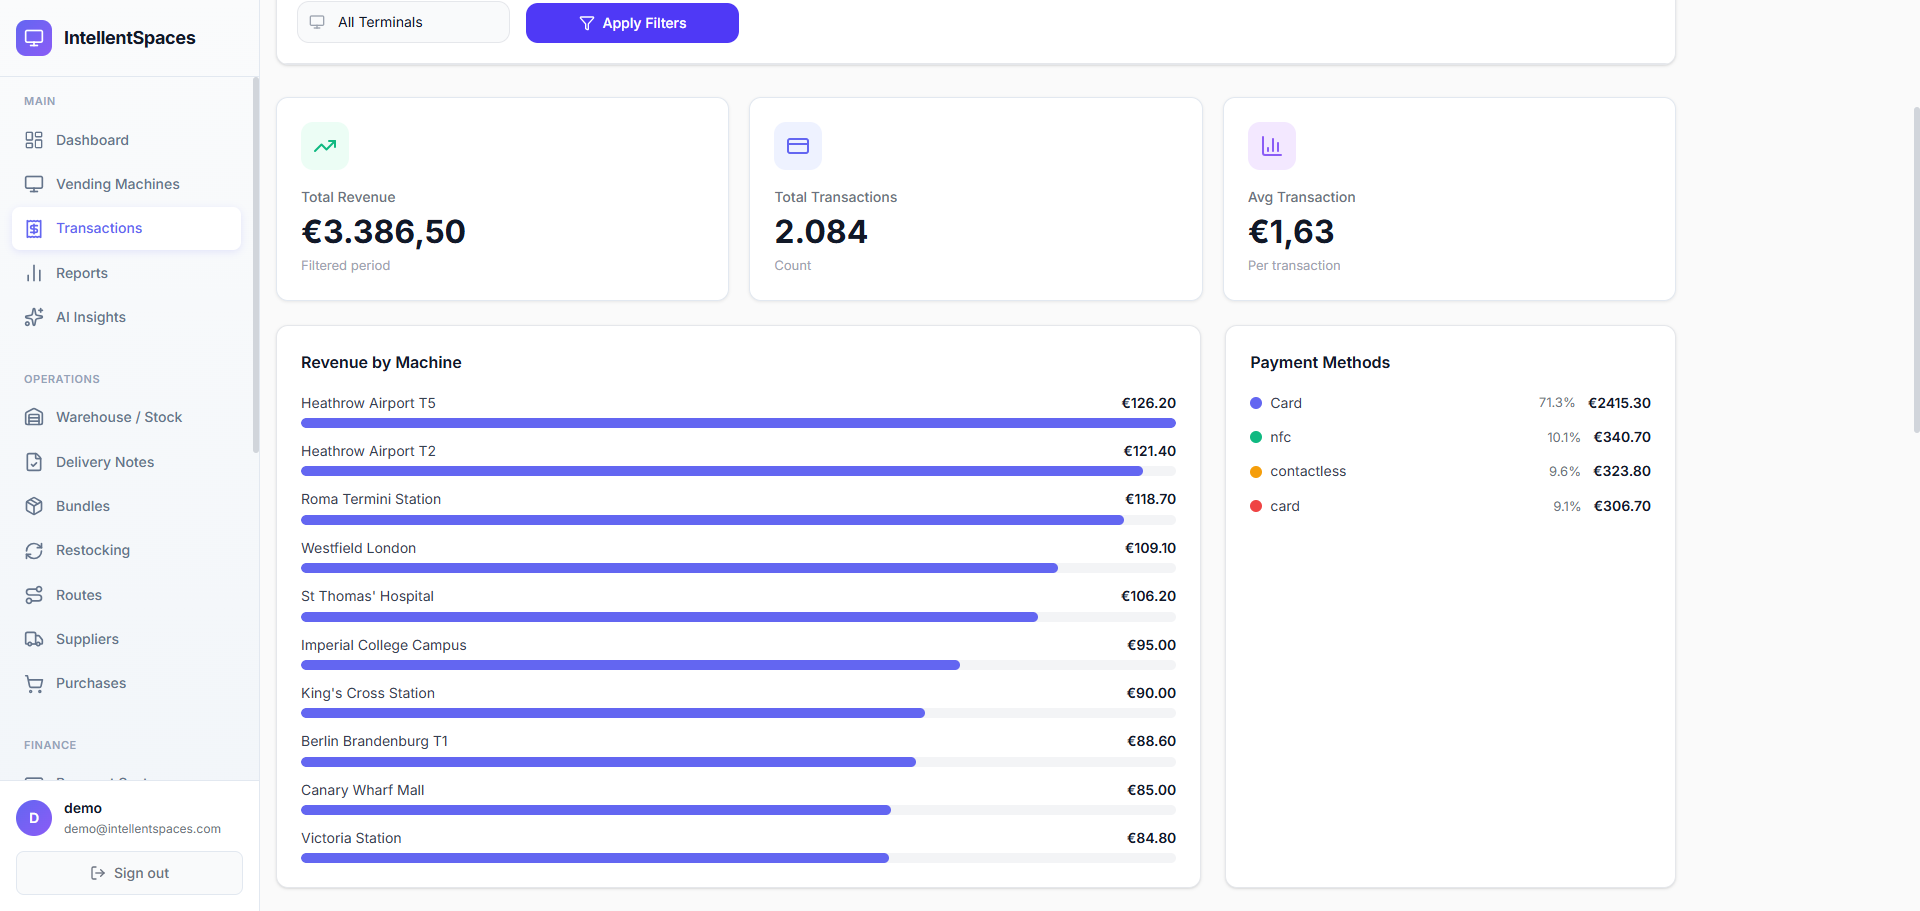Click the Sign out button
The width and height of the screenshot is (1920, 911).
pyautogui.click(x=129, y=873)
